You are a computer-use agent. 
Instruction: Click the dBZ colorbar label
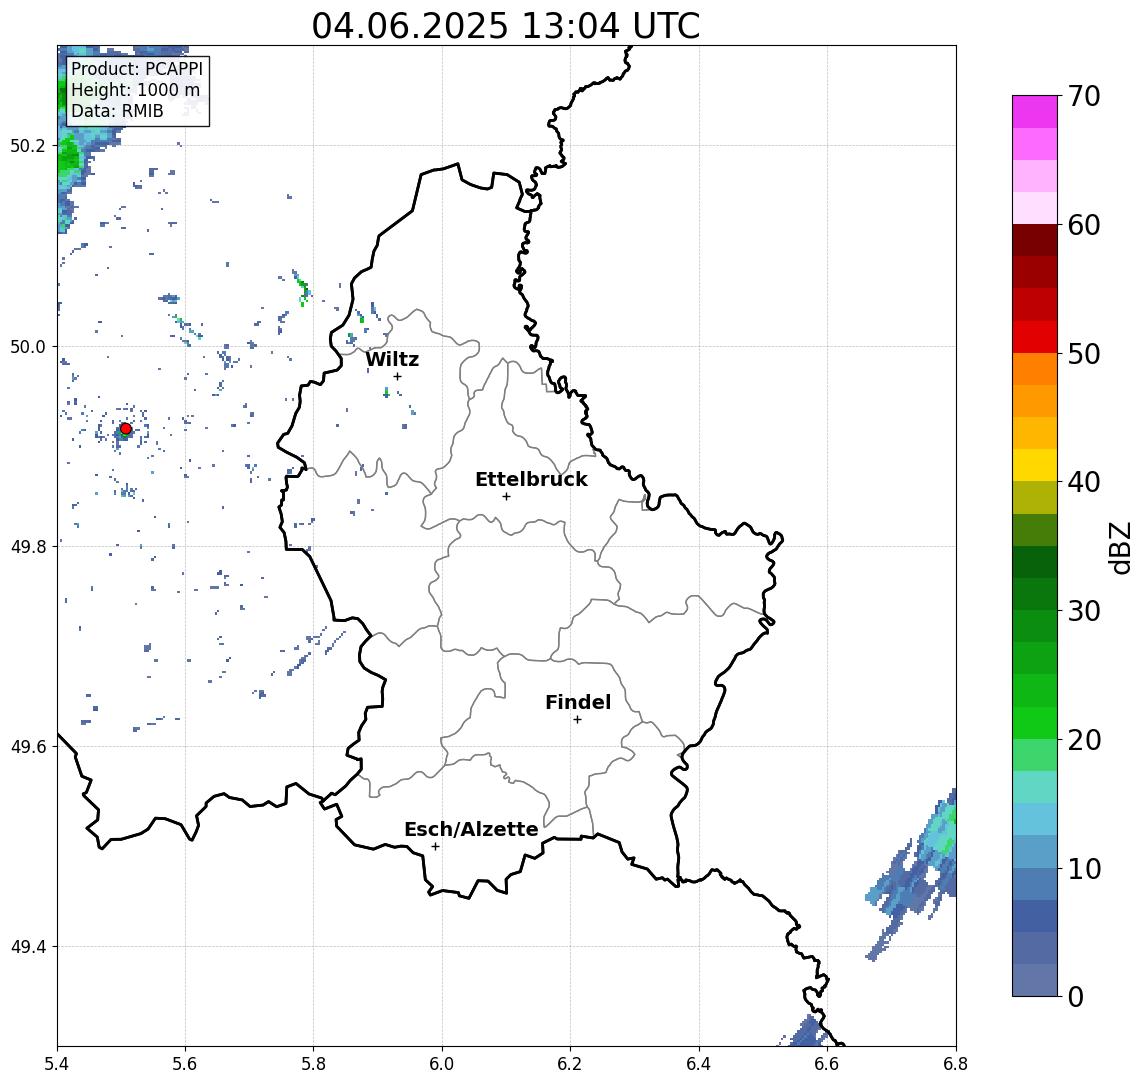click(1119, 548)
